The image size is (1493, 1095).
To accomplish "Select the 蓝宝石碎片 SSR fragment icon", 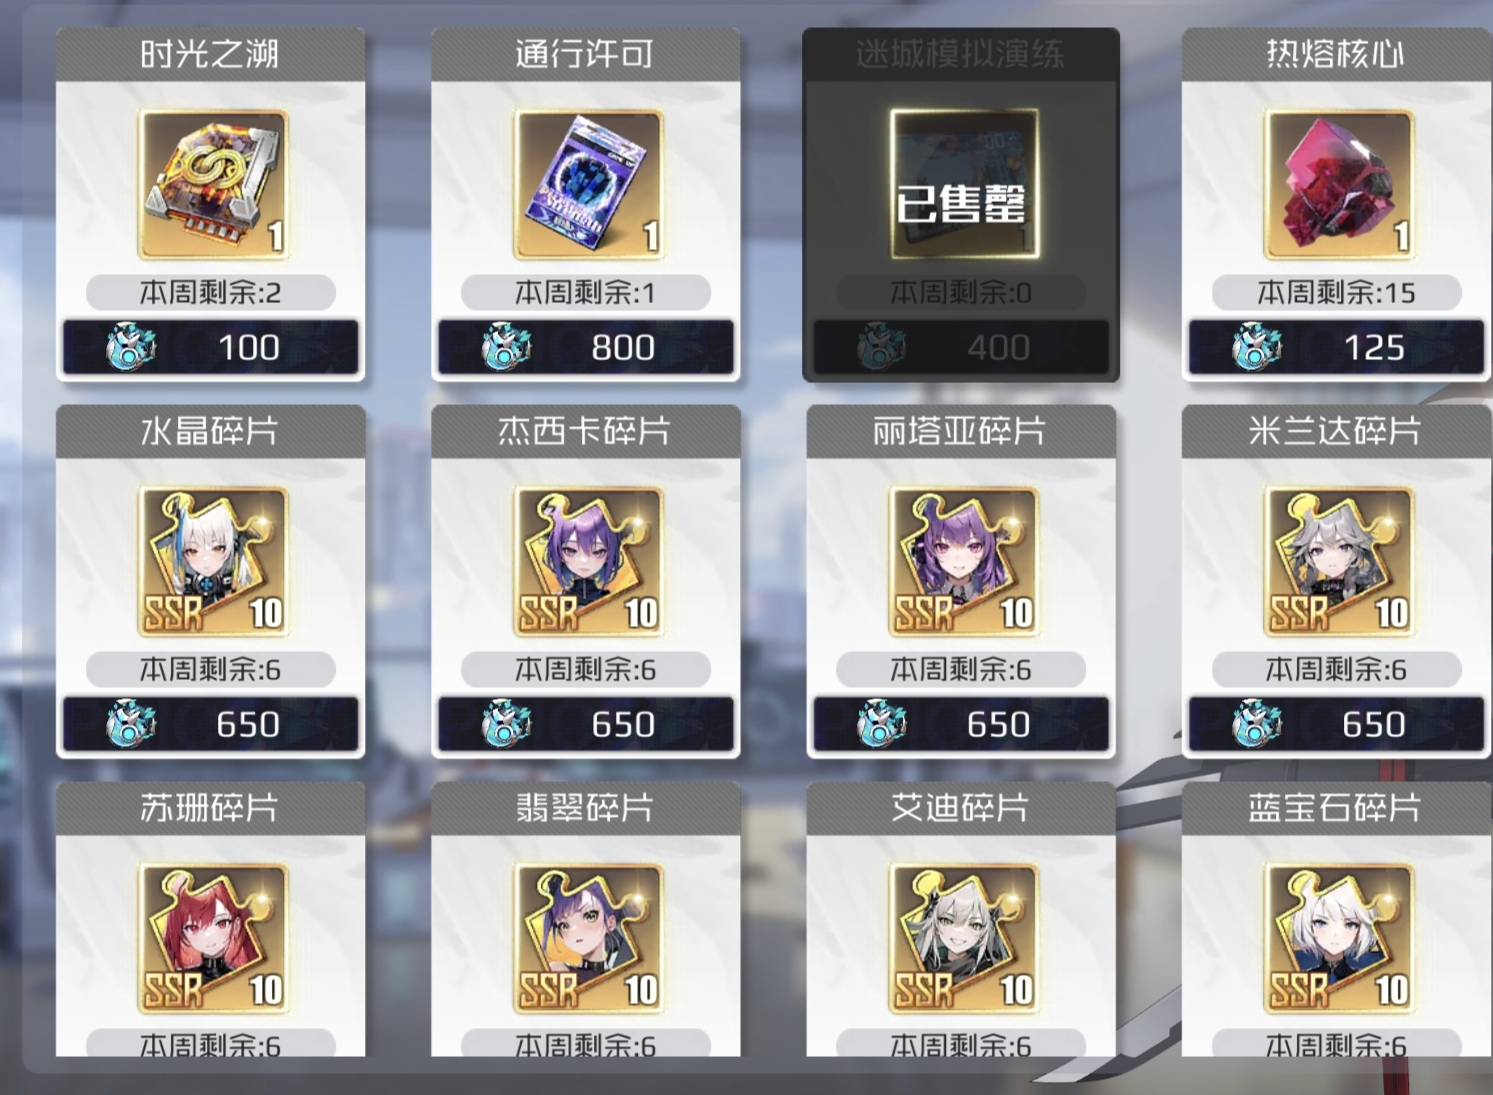I will [x=1338, y=939].
